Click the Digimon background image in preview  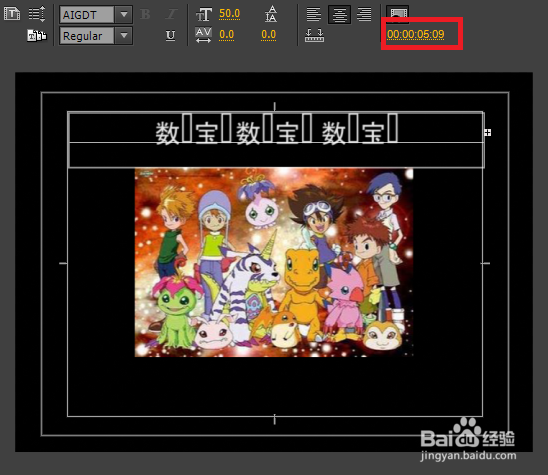pyautogui.click(x=274, y=262)
